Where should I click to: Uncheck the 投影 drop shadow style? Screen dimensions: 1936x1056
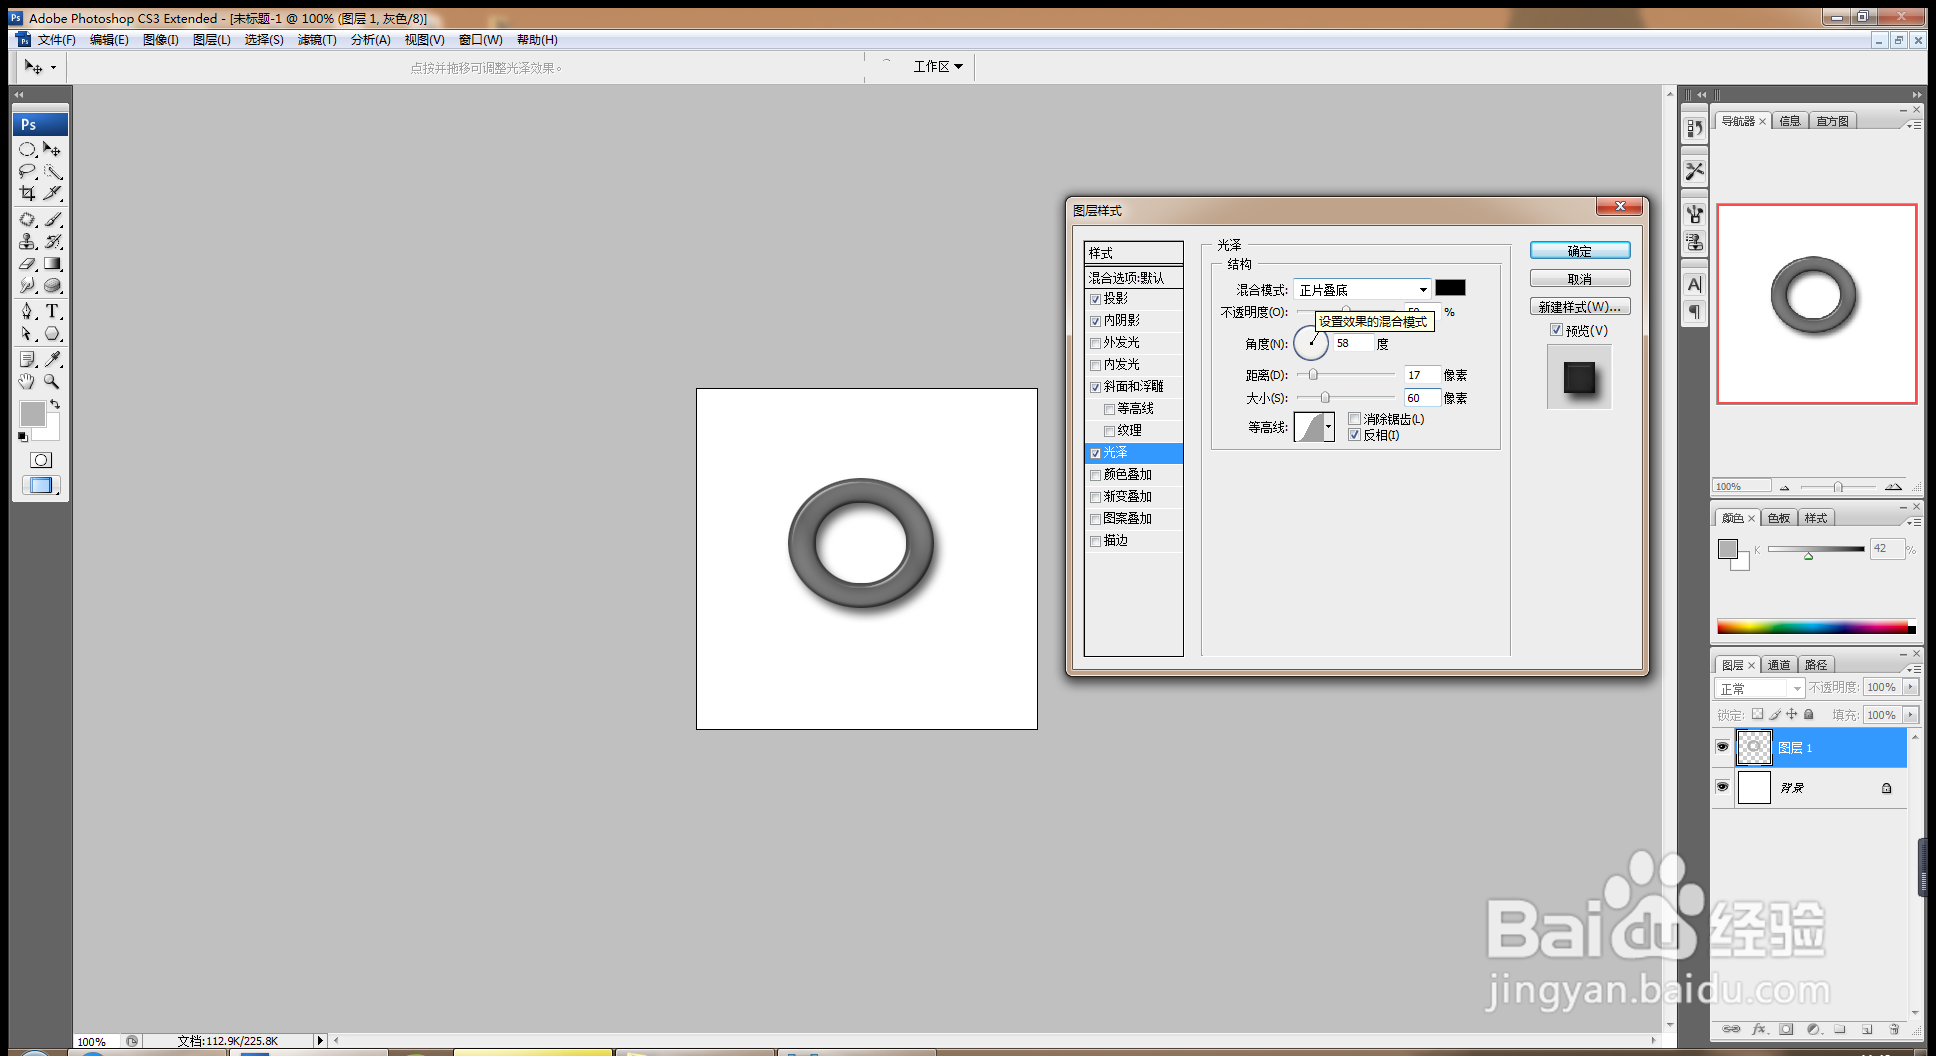coord(1096,299)
